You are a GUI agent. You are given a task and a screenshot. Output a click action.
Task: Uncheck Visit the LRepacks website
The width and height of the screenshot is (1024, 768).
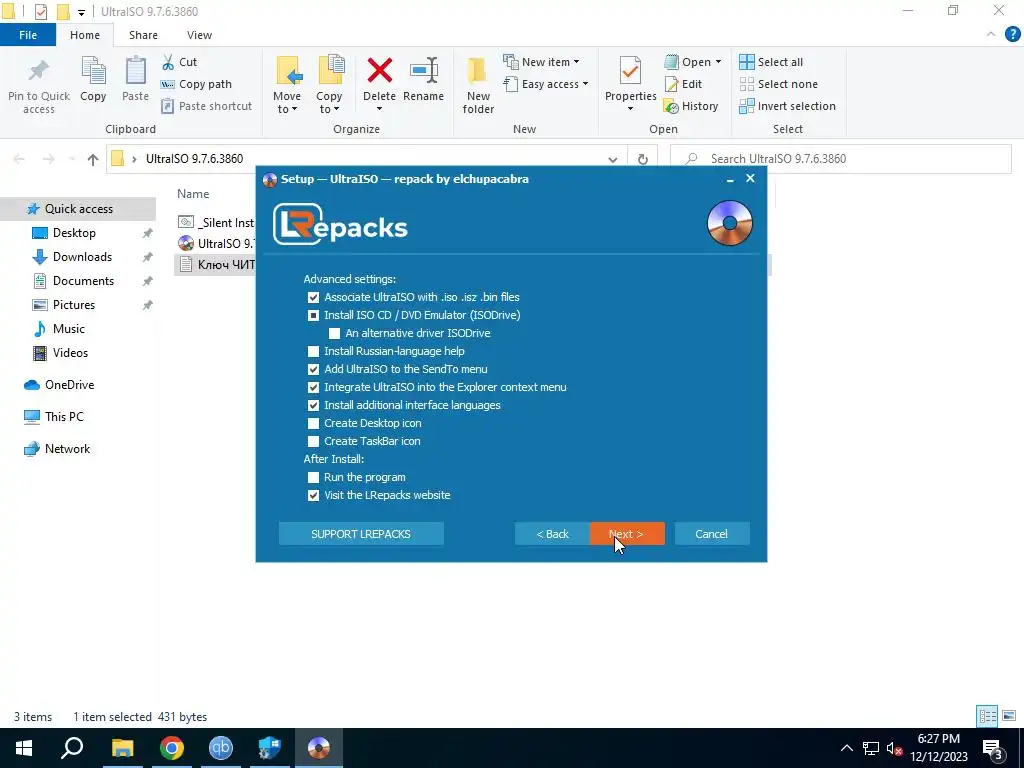pos(313,496)
